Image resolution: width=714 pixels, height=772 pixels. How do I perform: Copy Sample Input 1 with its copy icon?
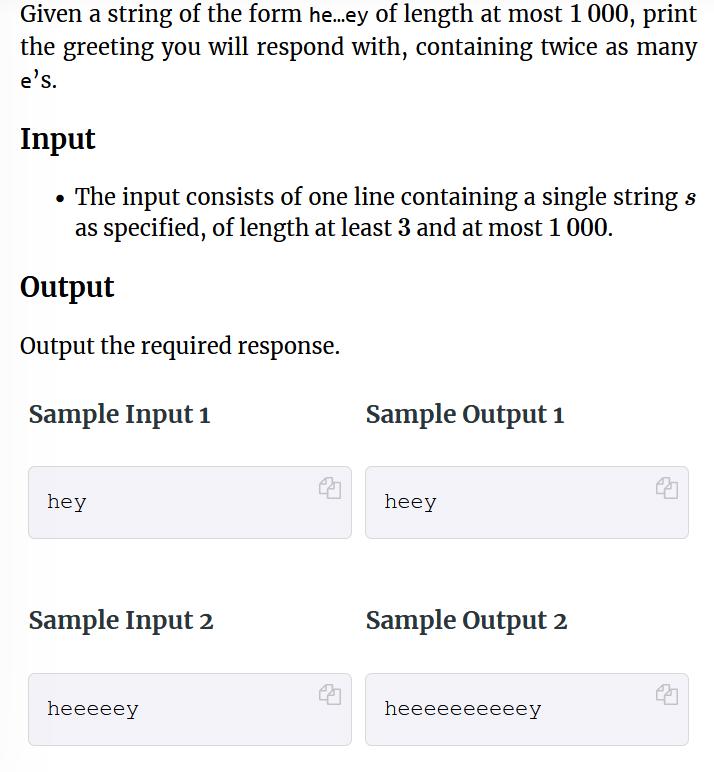330,488
